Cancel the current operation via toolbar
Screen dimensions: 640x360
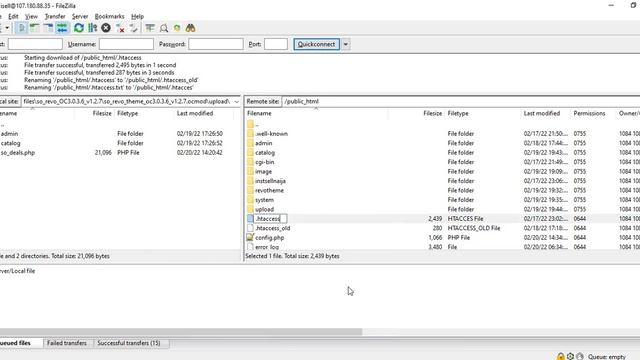click(106, 28)
